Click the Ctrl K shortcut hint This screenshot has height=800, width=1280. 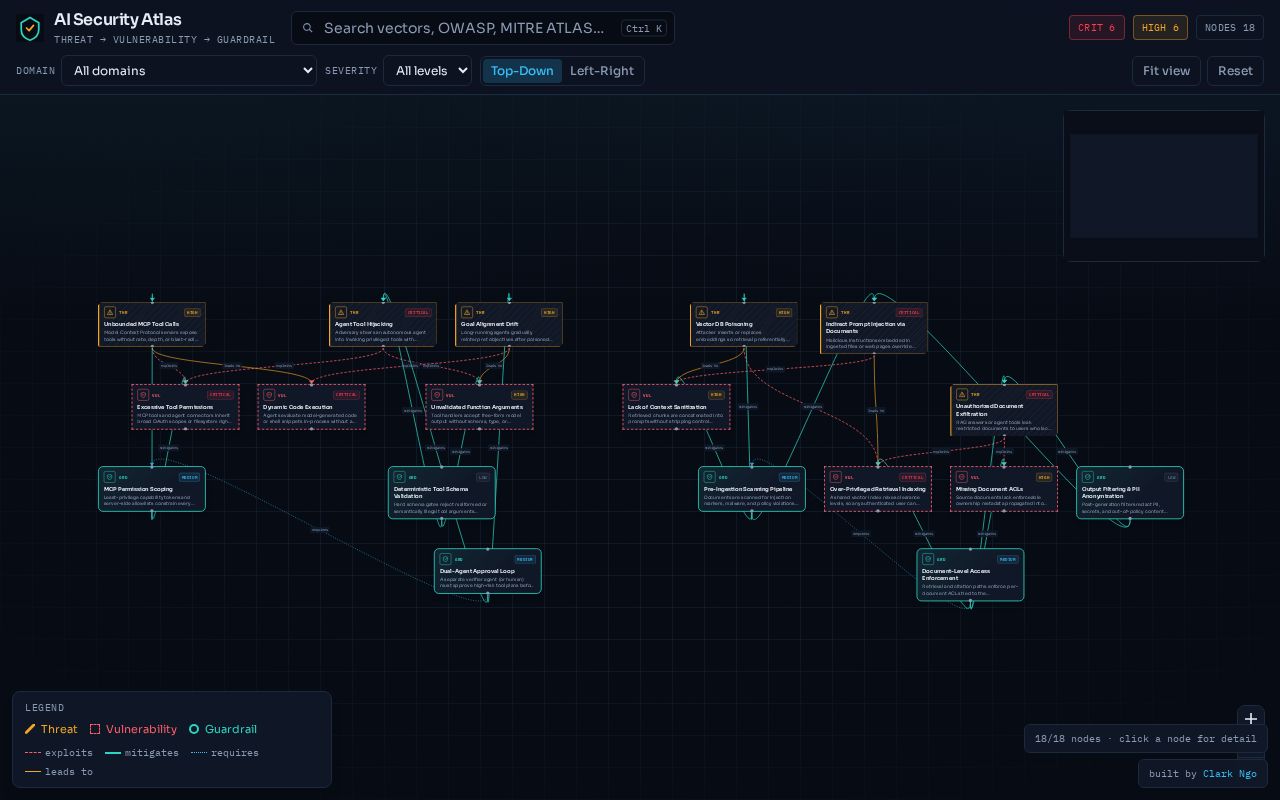tap(643, 28)
